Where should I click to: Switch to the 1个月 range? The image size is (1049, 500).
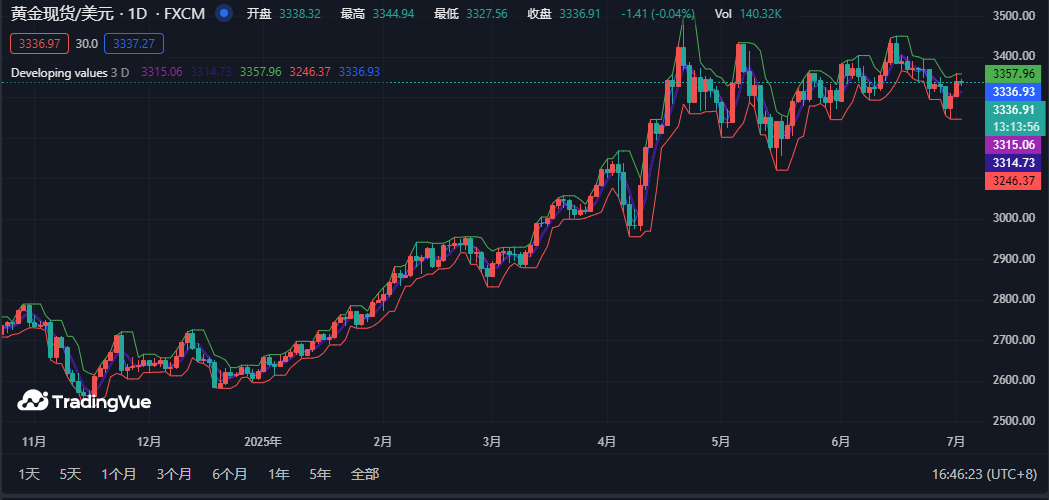point(118,474)
